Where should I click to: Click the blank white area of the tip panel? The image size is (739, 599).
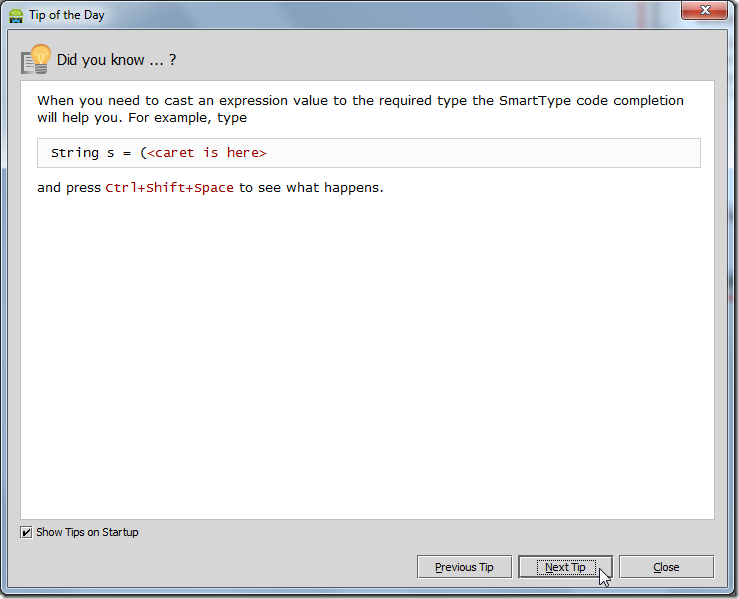pyautogui.click(x=367, y=360)
